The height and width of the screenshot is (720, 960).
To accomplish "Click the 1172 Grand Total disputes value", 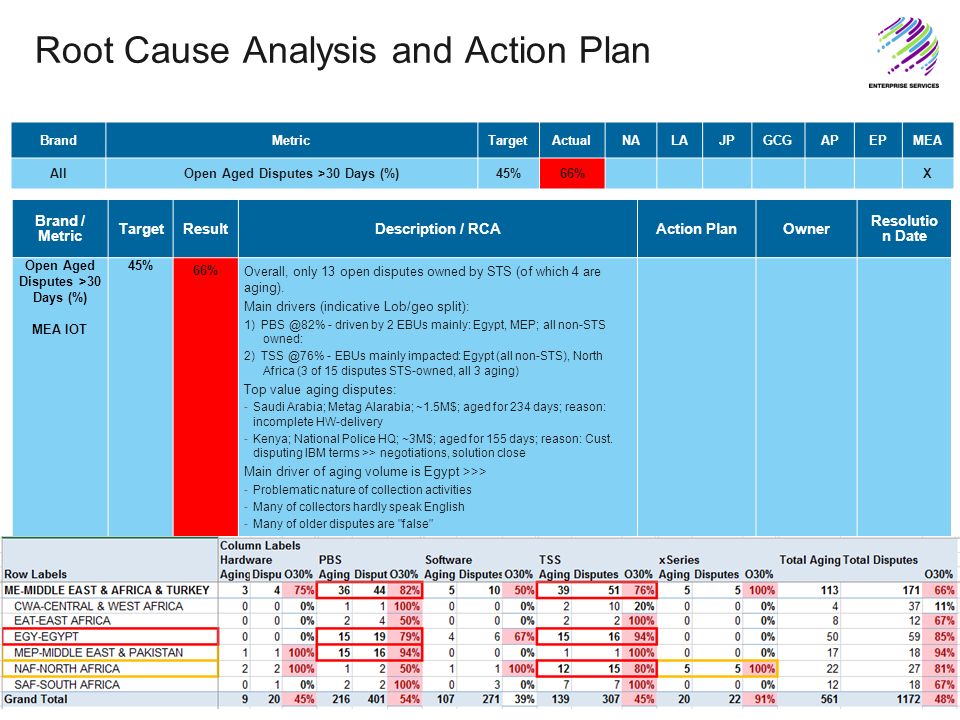I will pyautogui.click(x=909, y=699).
